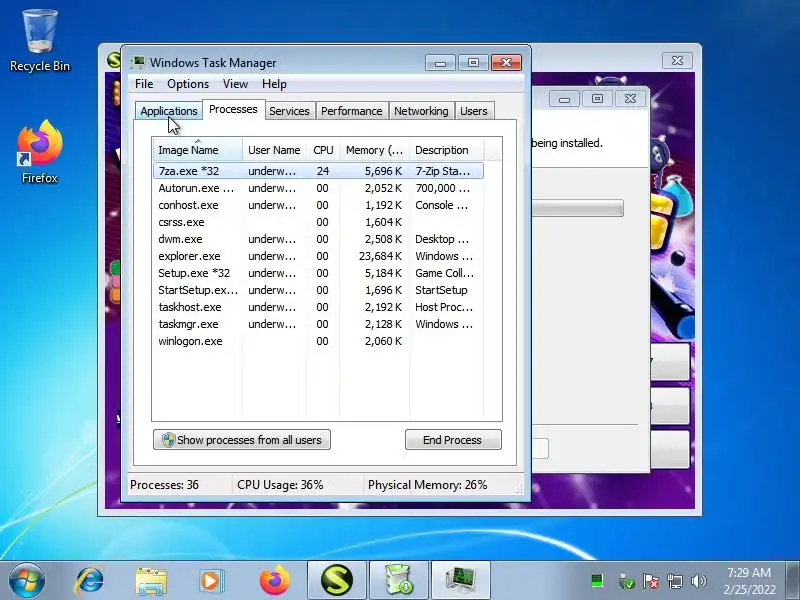
Task: Click the Physical Memory: 26% status
Action: tap(428, 485)
